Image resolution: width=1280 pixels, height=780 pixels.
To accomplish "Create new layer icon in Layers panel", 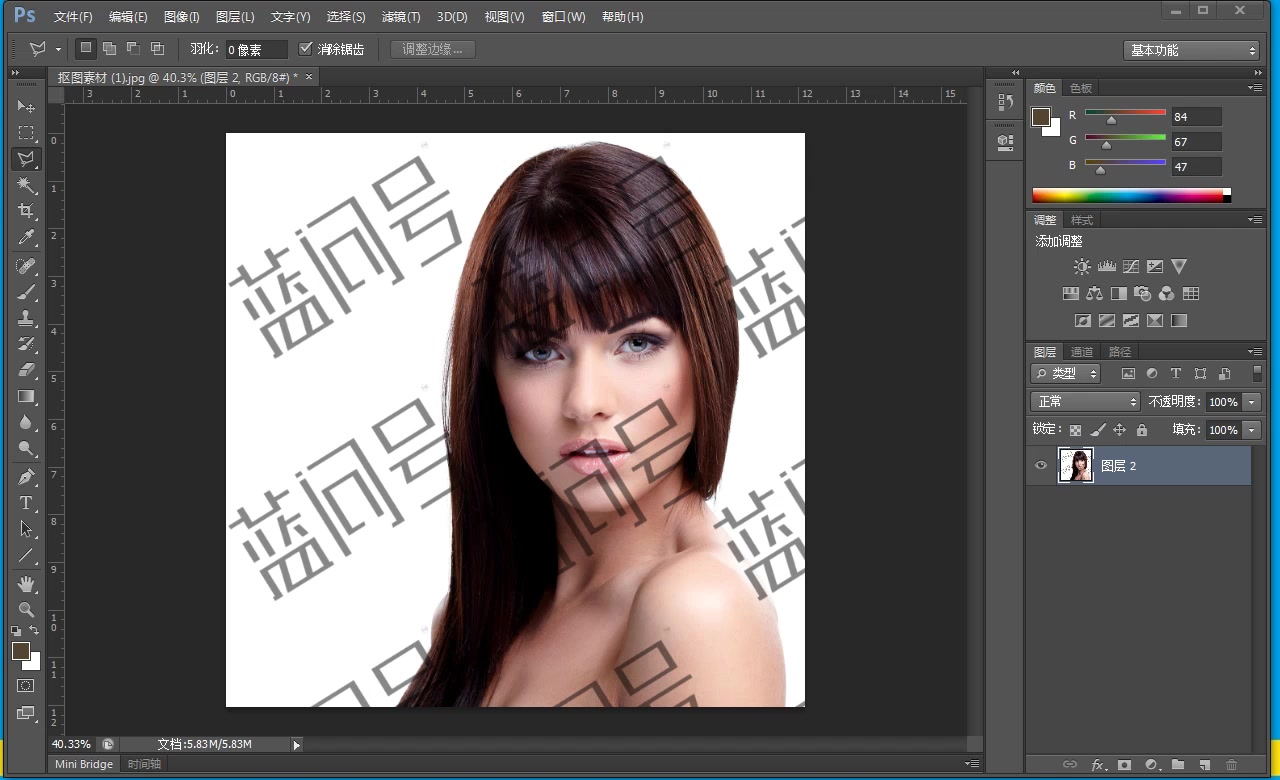I will tap(1204, 765).
